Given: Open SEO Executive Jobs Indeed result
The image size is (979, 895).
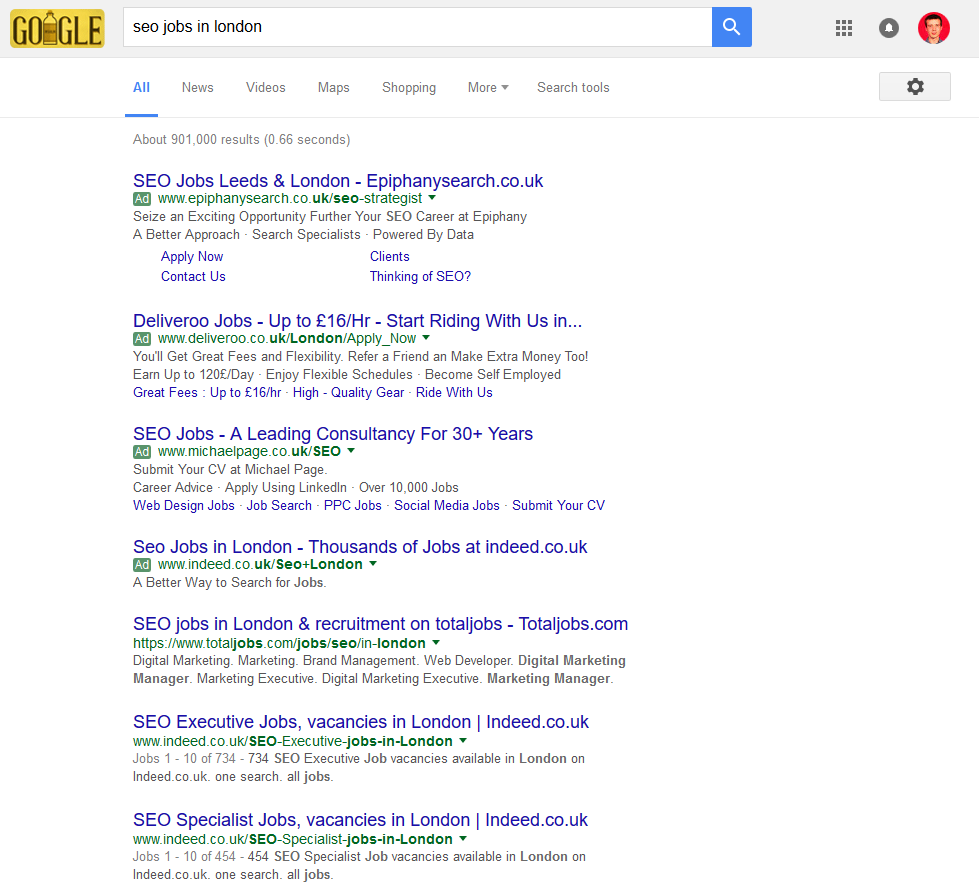Looking at the screenshot, I should coord(361,722).
